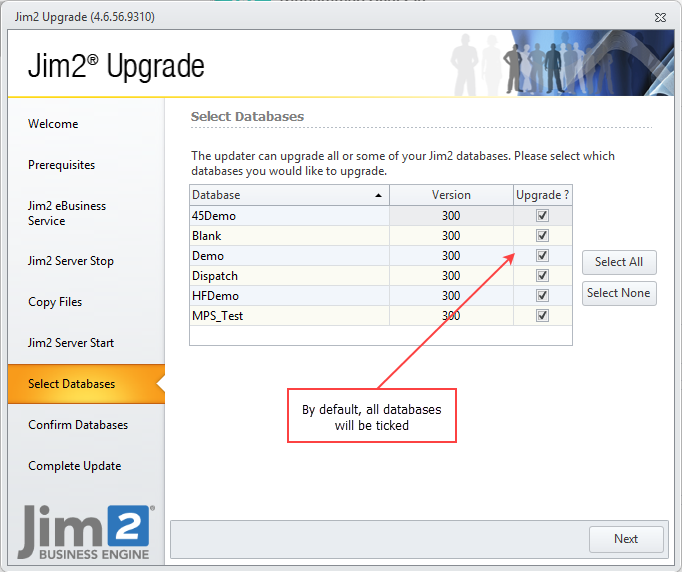The image size is (682, 572).
Task: Select the Demo database name
Action: [x=208, y=256]
